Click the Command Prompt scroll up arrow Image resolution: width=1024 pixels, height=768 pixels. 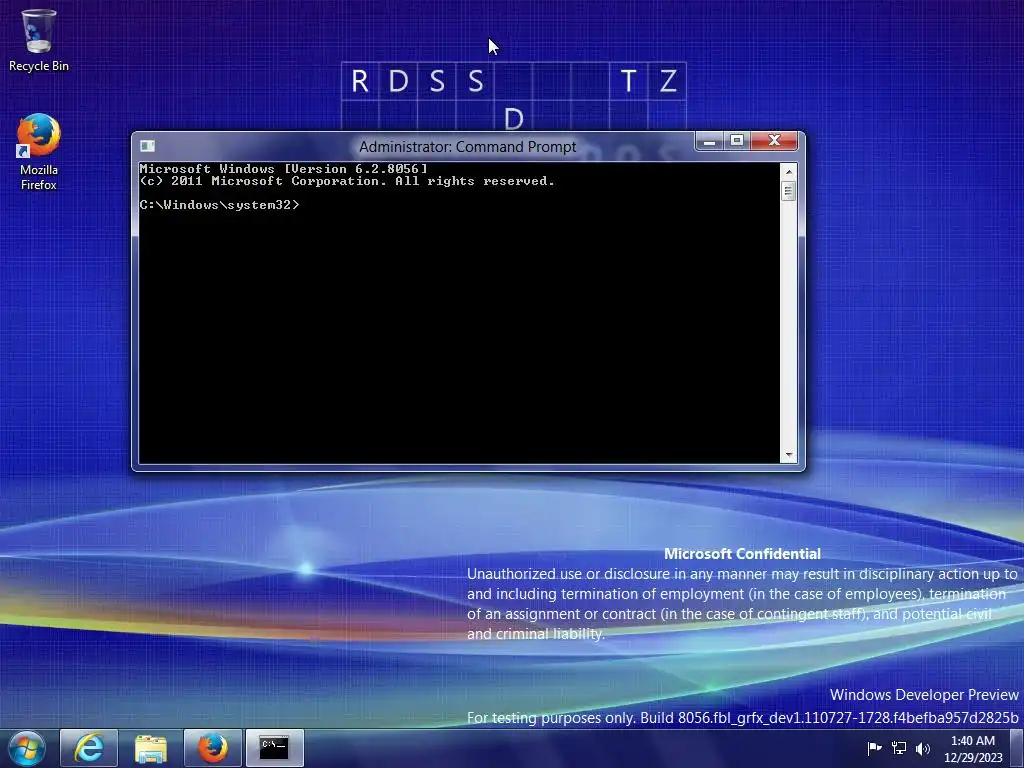tap(789, 172)
